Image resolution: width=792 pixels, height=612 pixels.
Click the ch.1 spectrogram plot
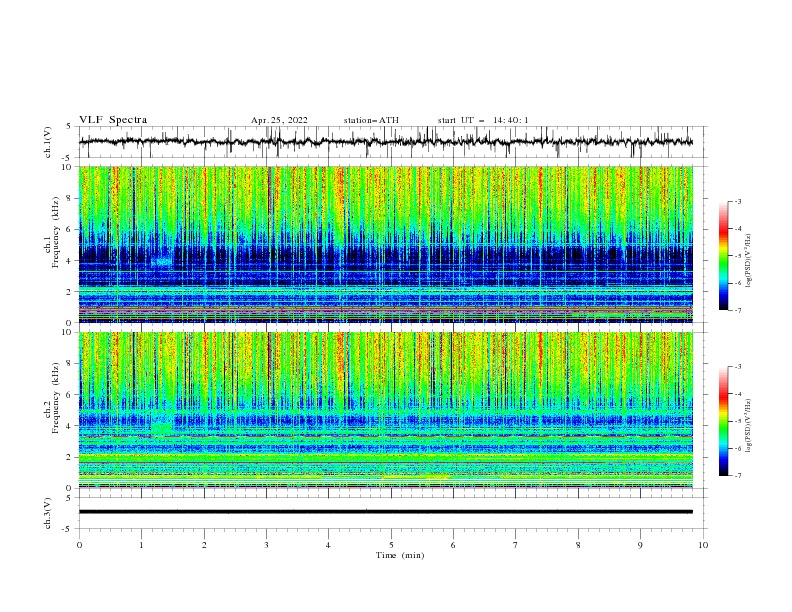point(386,244)
